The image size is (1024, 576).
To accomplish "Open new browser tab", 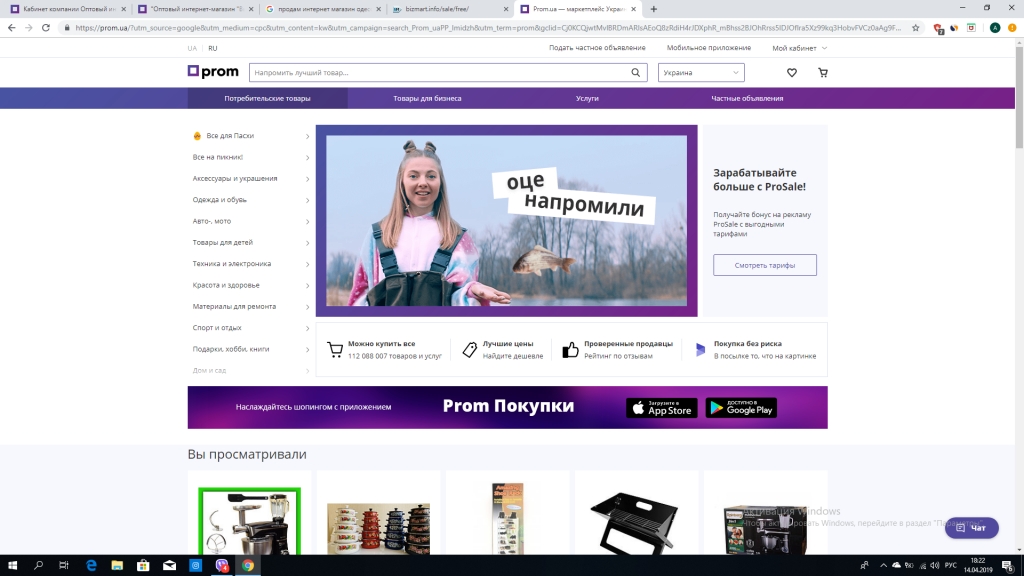I will (654, 9).
